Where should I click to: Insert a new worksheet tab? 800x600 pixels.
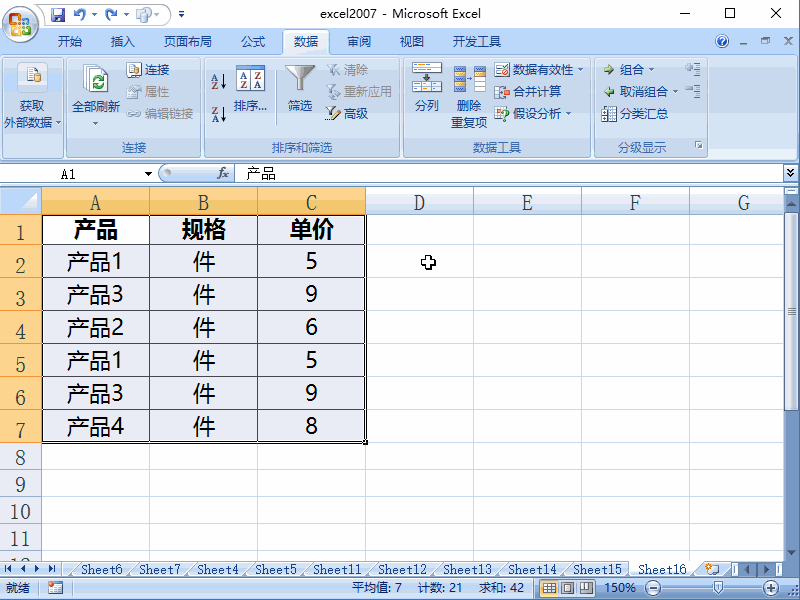712,568
